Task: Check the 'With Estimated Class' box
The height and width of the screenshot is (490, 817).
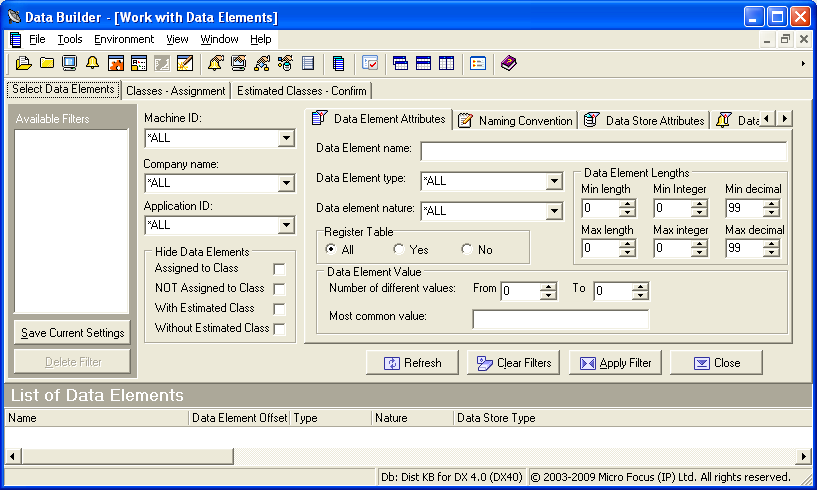Action: tap(279, 309)
